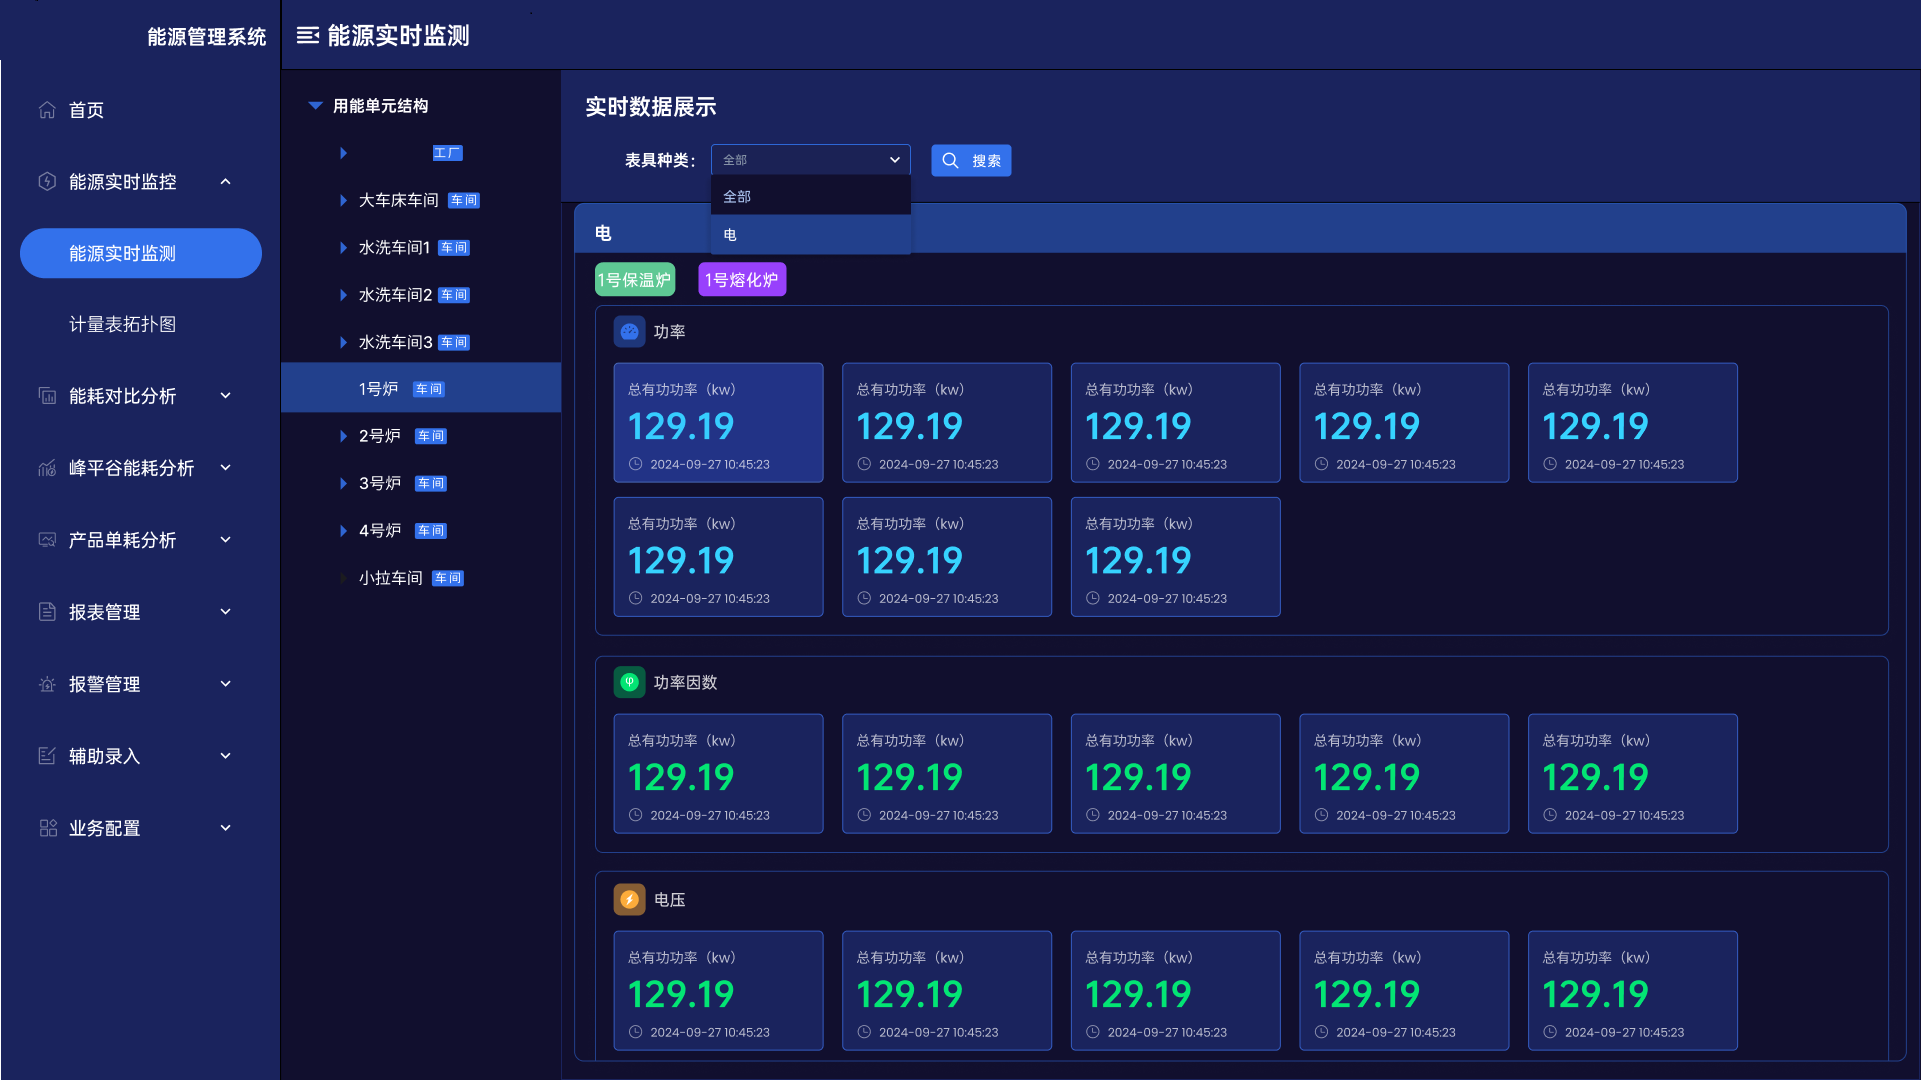Image resolution: width=1921 pixels, height=1080 pixels.
Task: Click the blue 功率 section gauge icon
Action: click(x=629, y=332)
